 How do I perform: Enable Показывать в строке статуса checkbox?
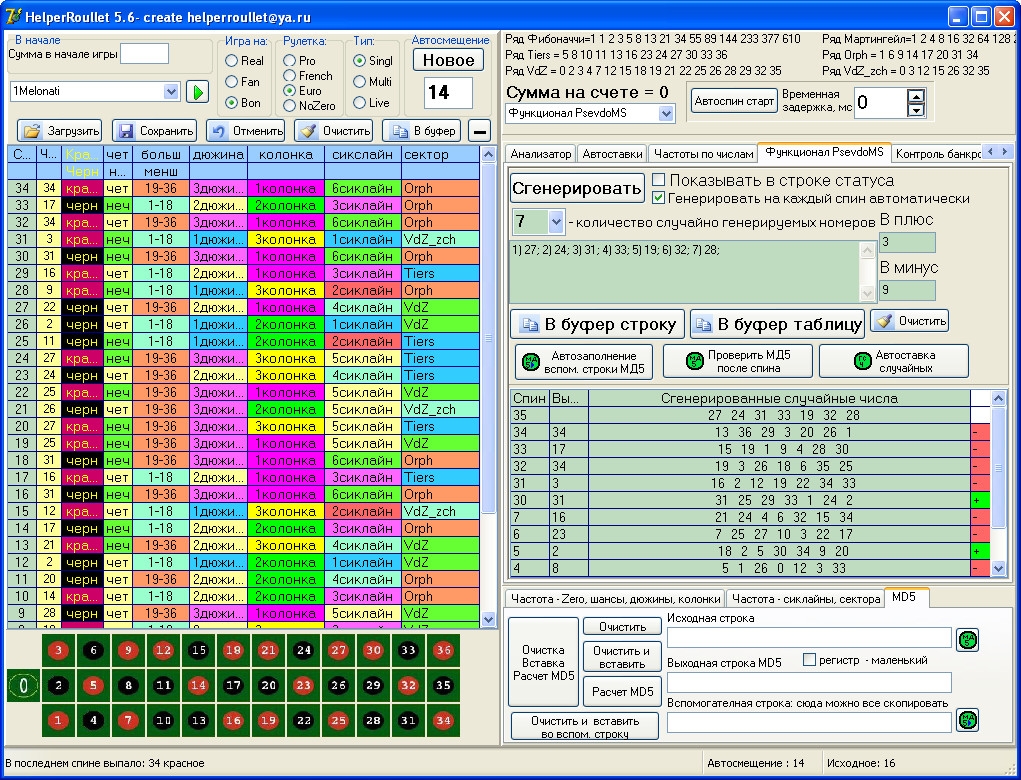click(659, 180)
